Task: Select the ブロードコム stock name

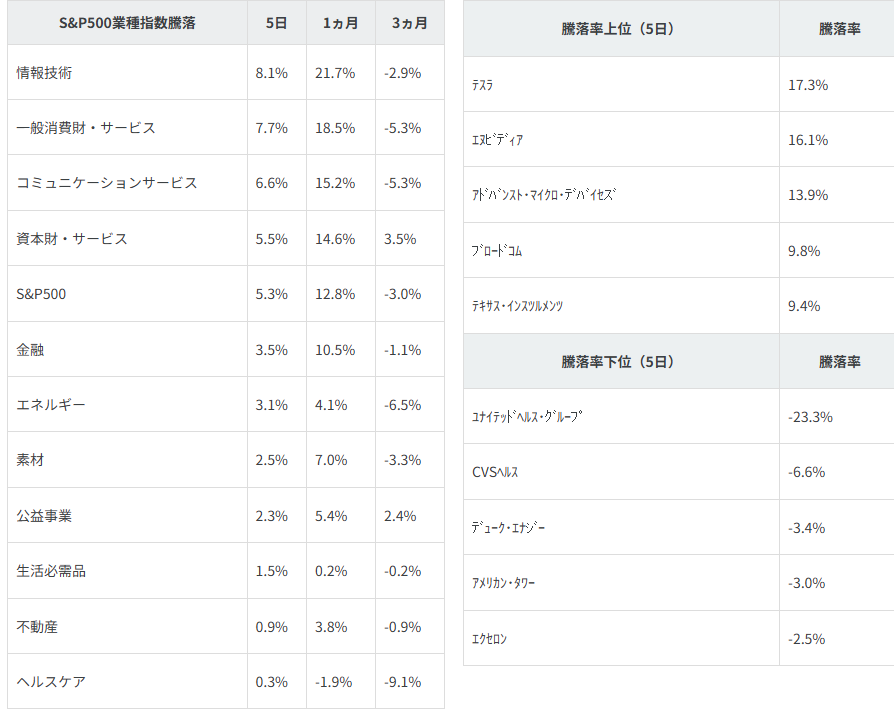Action: coord(497,251)
